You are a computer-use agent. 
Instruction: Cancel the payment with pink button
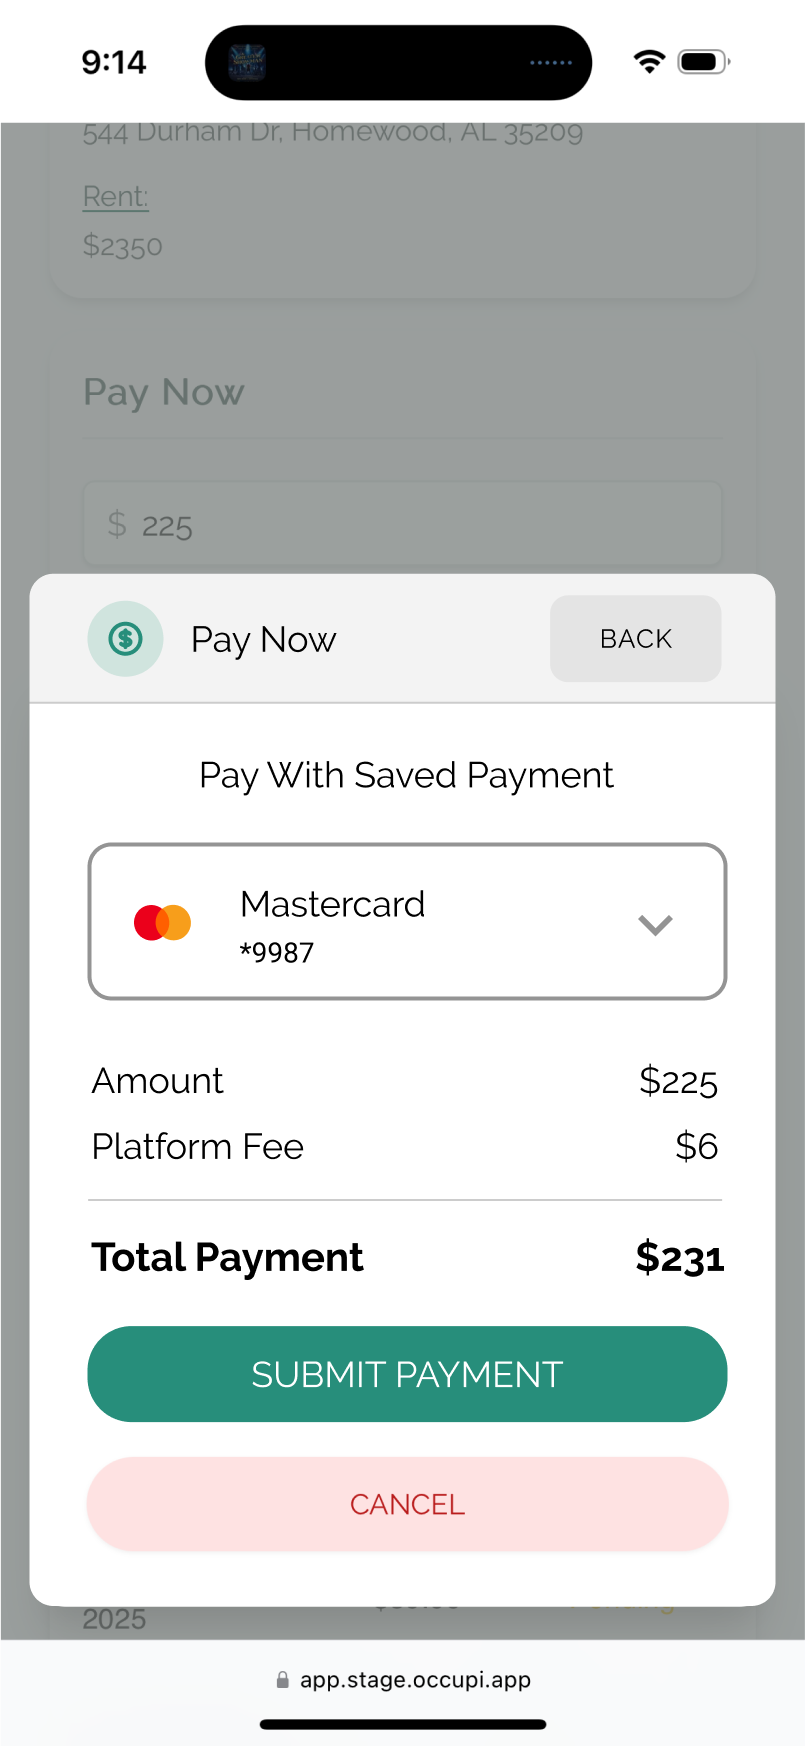click(407, 1504)
